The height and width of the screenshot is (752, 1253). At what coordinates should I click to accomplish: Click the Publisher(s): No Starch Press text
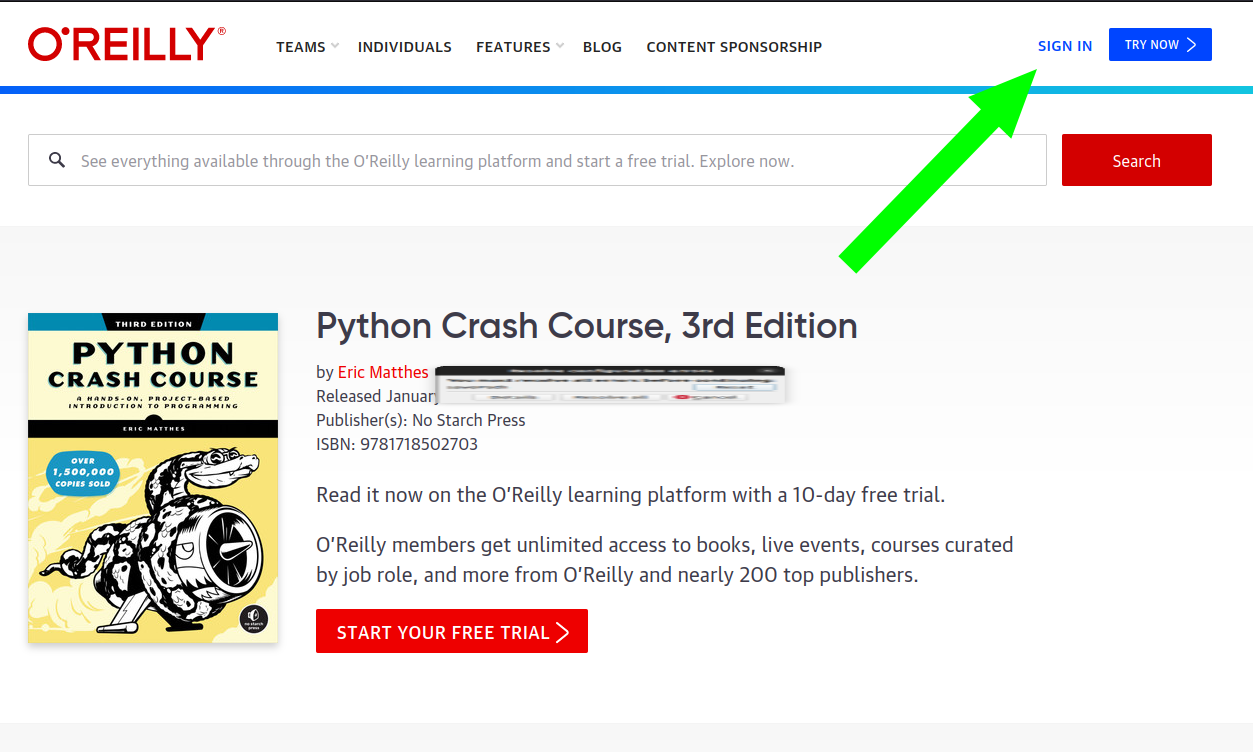click(x=421, y=420)
